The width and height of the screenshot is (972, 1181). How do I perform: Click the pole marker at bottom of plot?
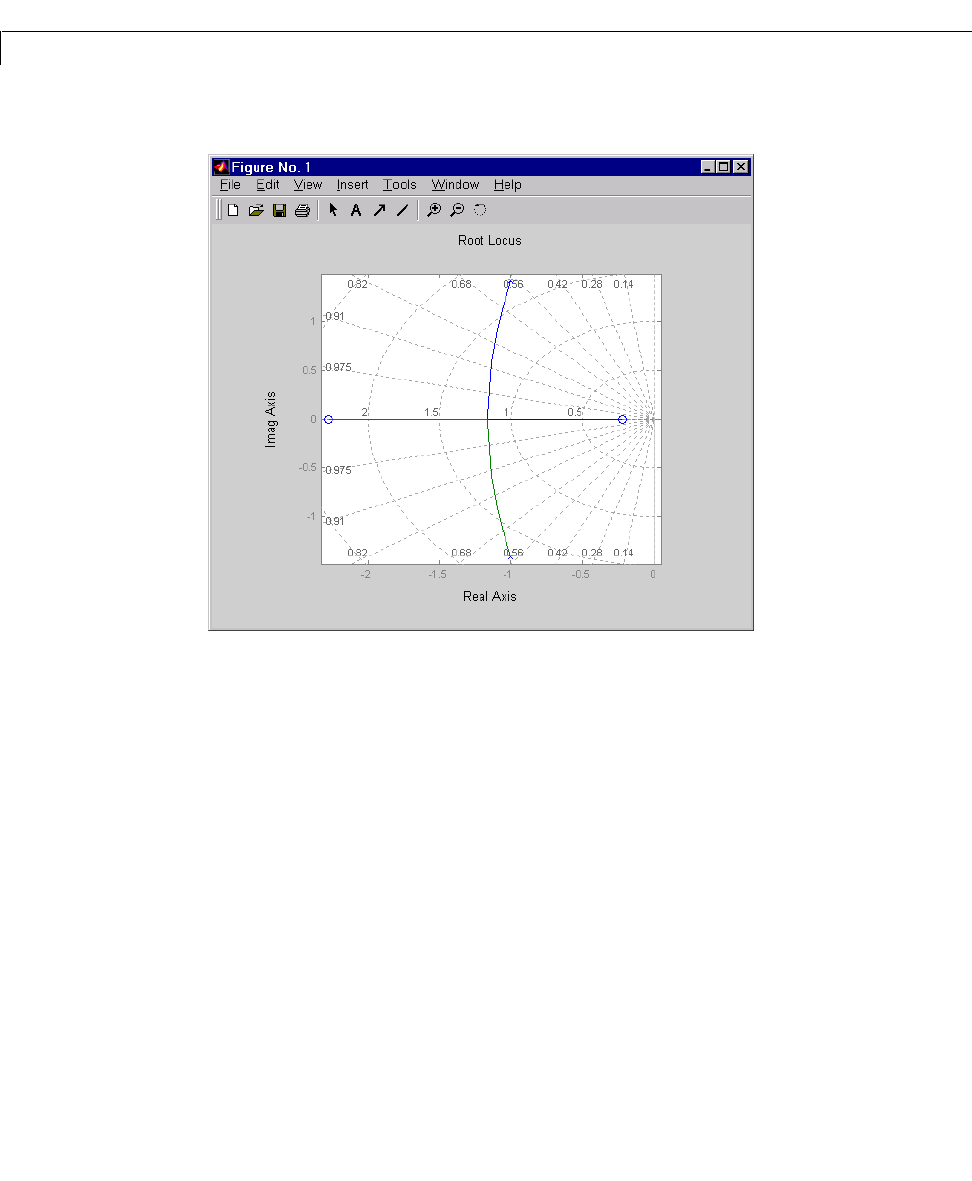click(x=510, y=557)
